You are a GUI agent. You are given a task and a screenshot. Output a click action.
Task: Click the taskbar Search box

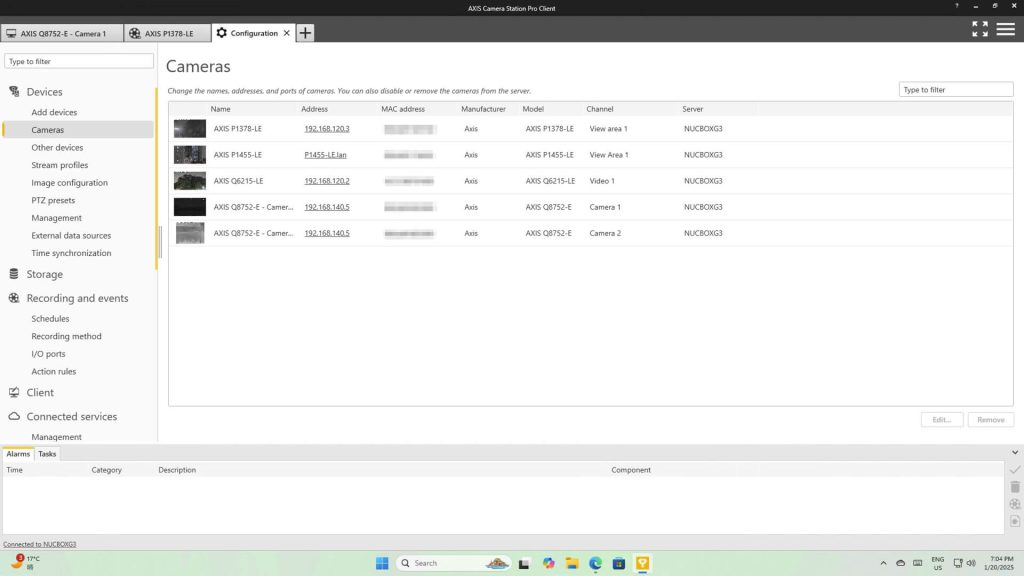click(x=453, y=563)
